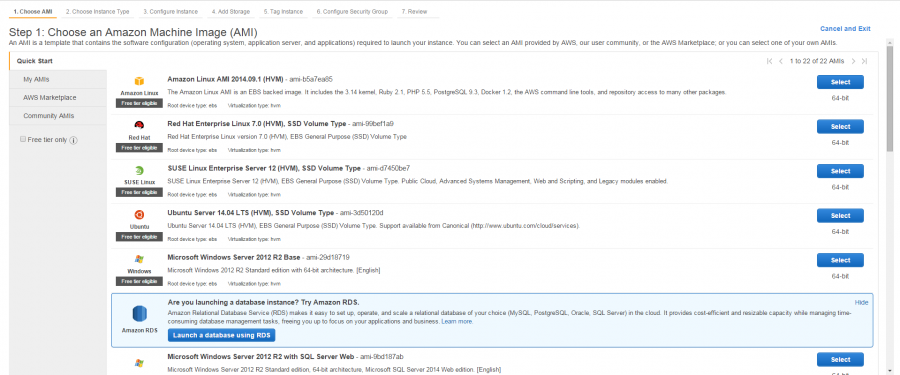This screenshot has width=900, height=375.
Task: Click the Cancel and Exit link
Action: tap(845, 29)
